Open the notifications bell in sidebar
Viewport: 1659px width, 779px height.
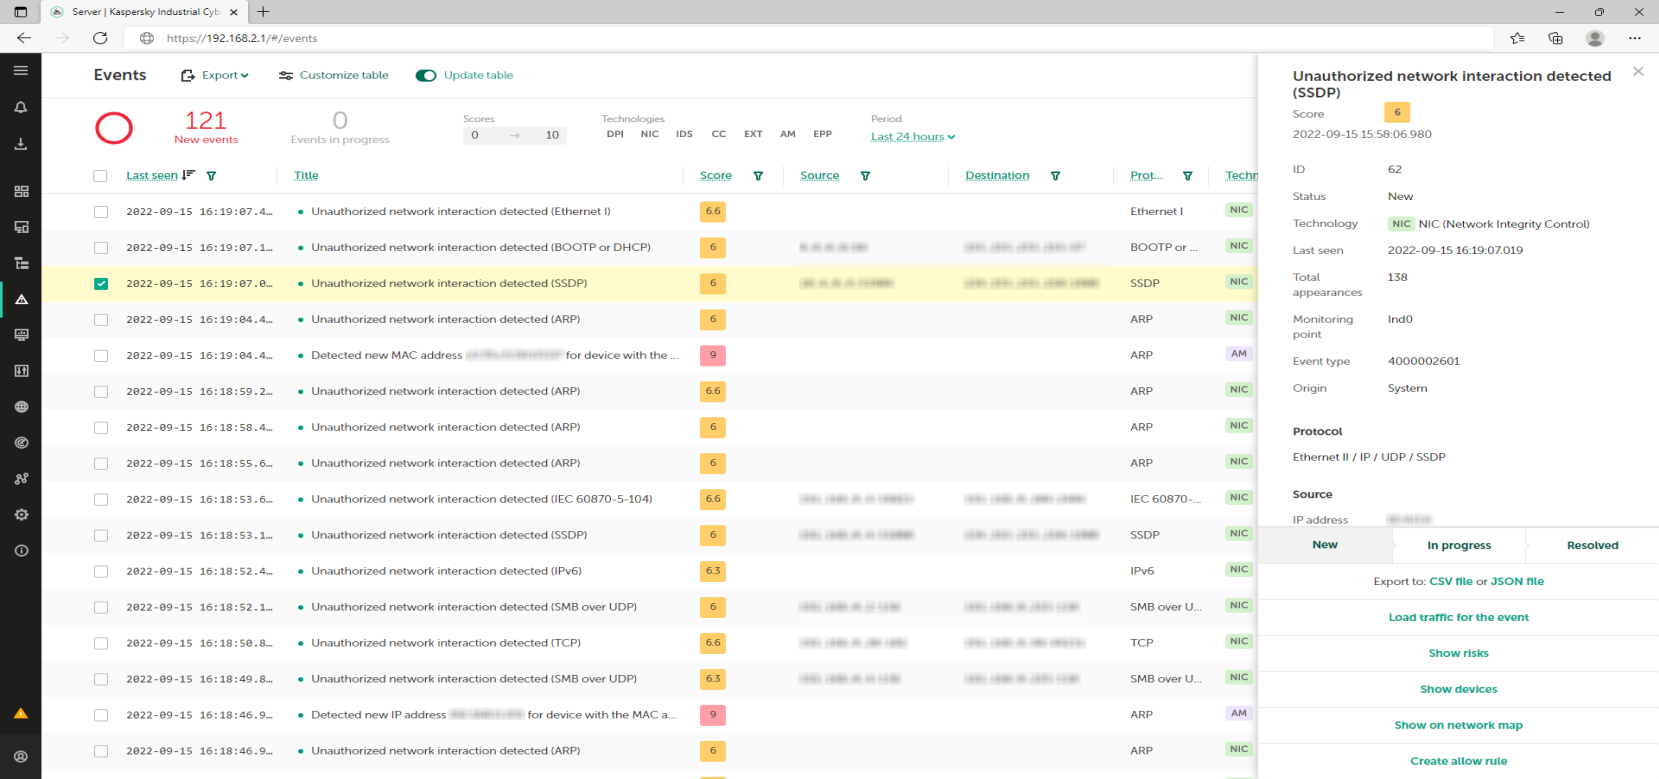21,108
